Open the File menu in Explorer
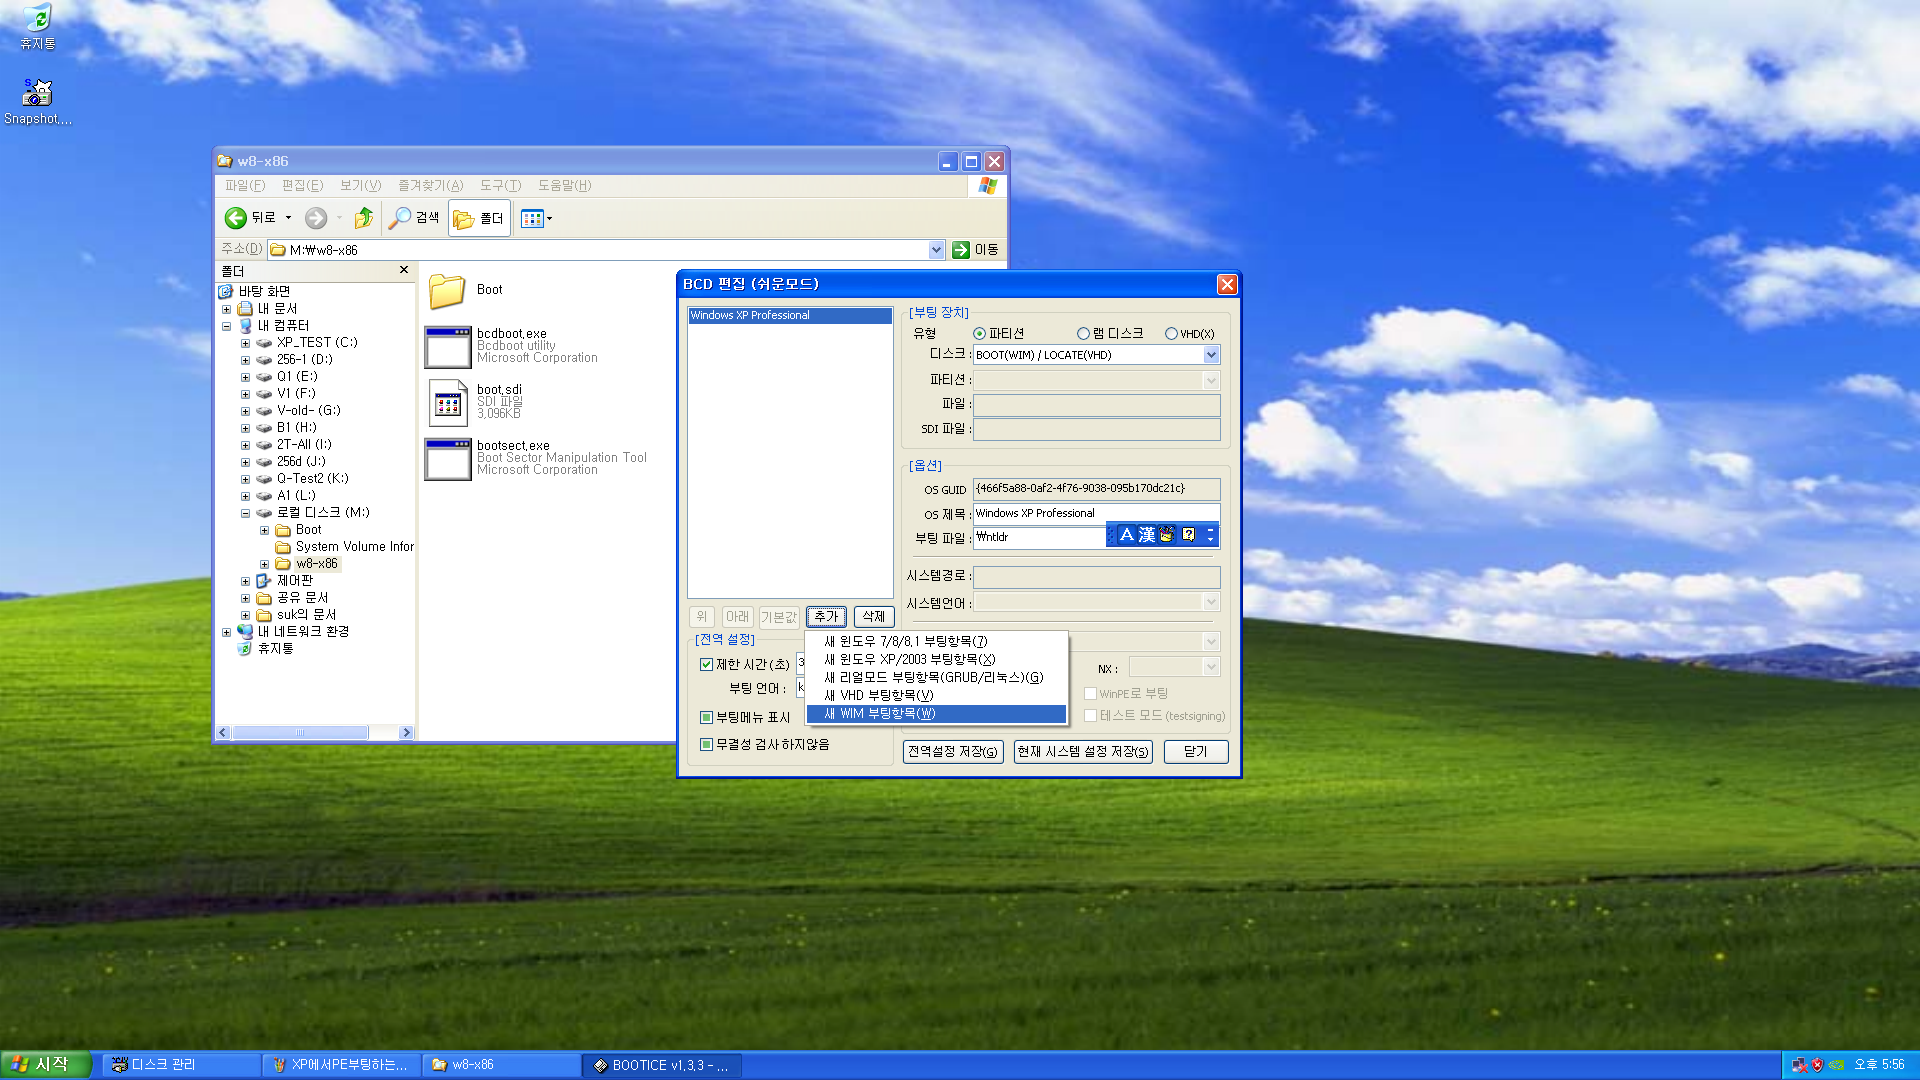The width and height of the screenshot is (1920, 1080). click(x=245, y=186)
